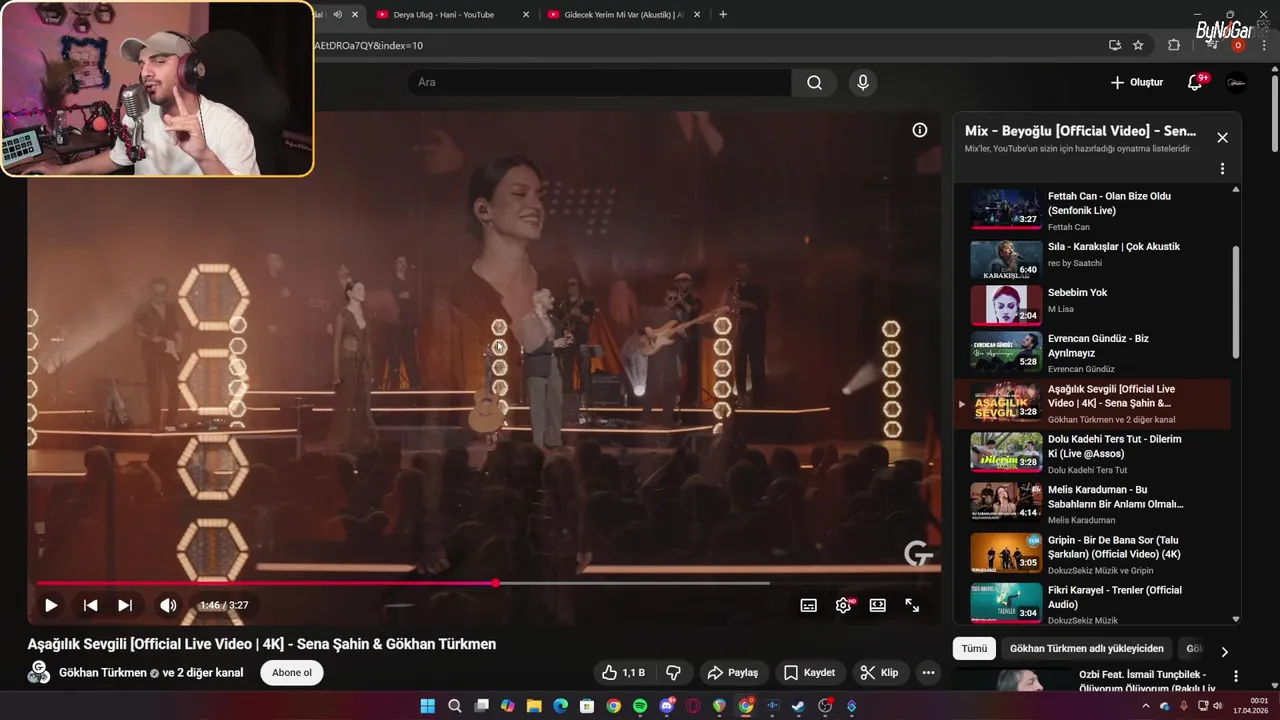Screen dimensions: 1280x720
Task: Open browser extensions puzzle icon
Action: click(x=1174, y=45)
